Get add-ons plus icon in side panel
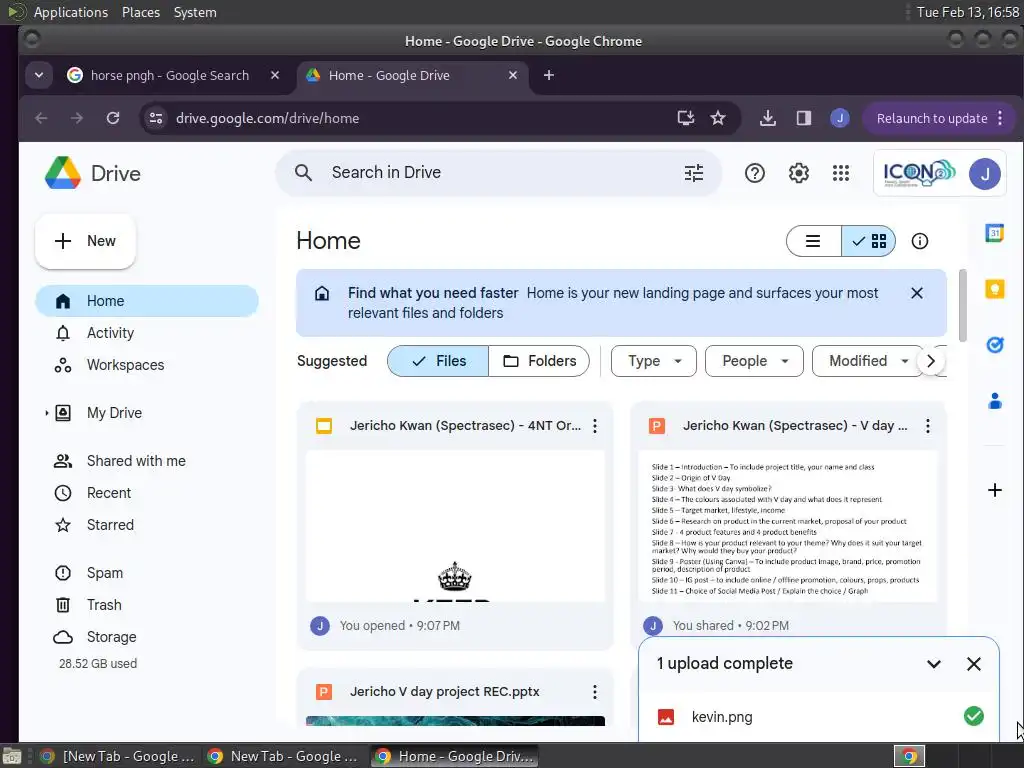Image resolution: width=1024 pixels, height=768 pixels. tap(994, 490)
